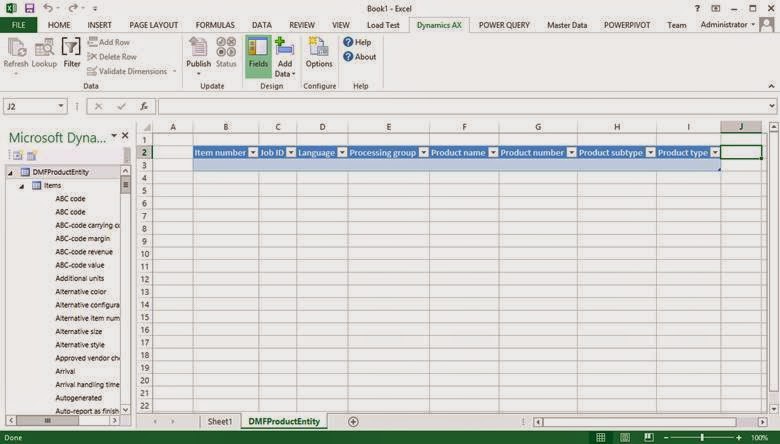The image size is (780, 444).
Task: Switch to the HOME ribbon tab
Action: click(59, 25)
